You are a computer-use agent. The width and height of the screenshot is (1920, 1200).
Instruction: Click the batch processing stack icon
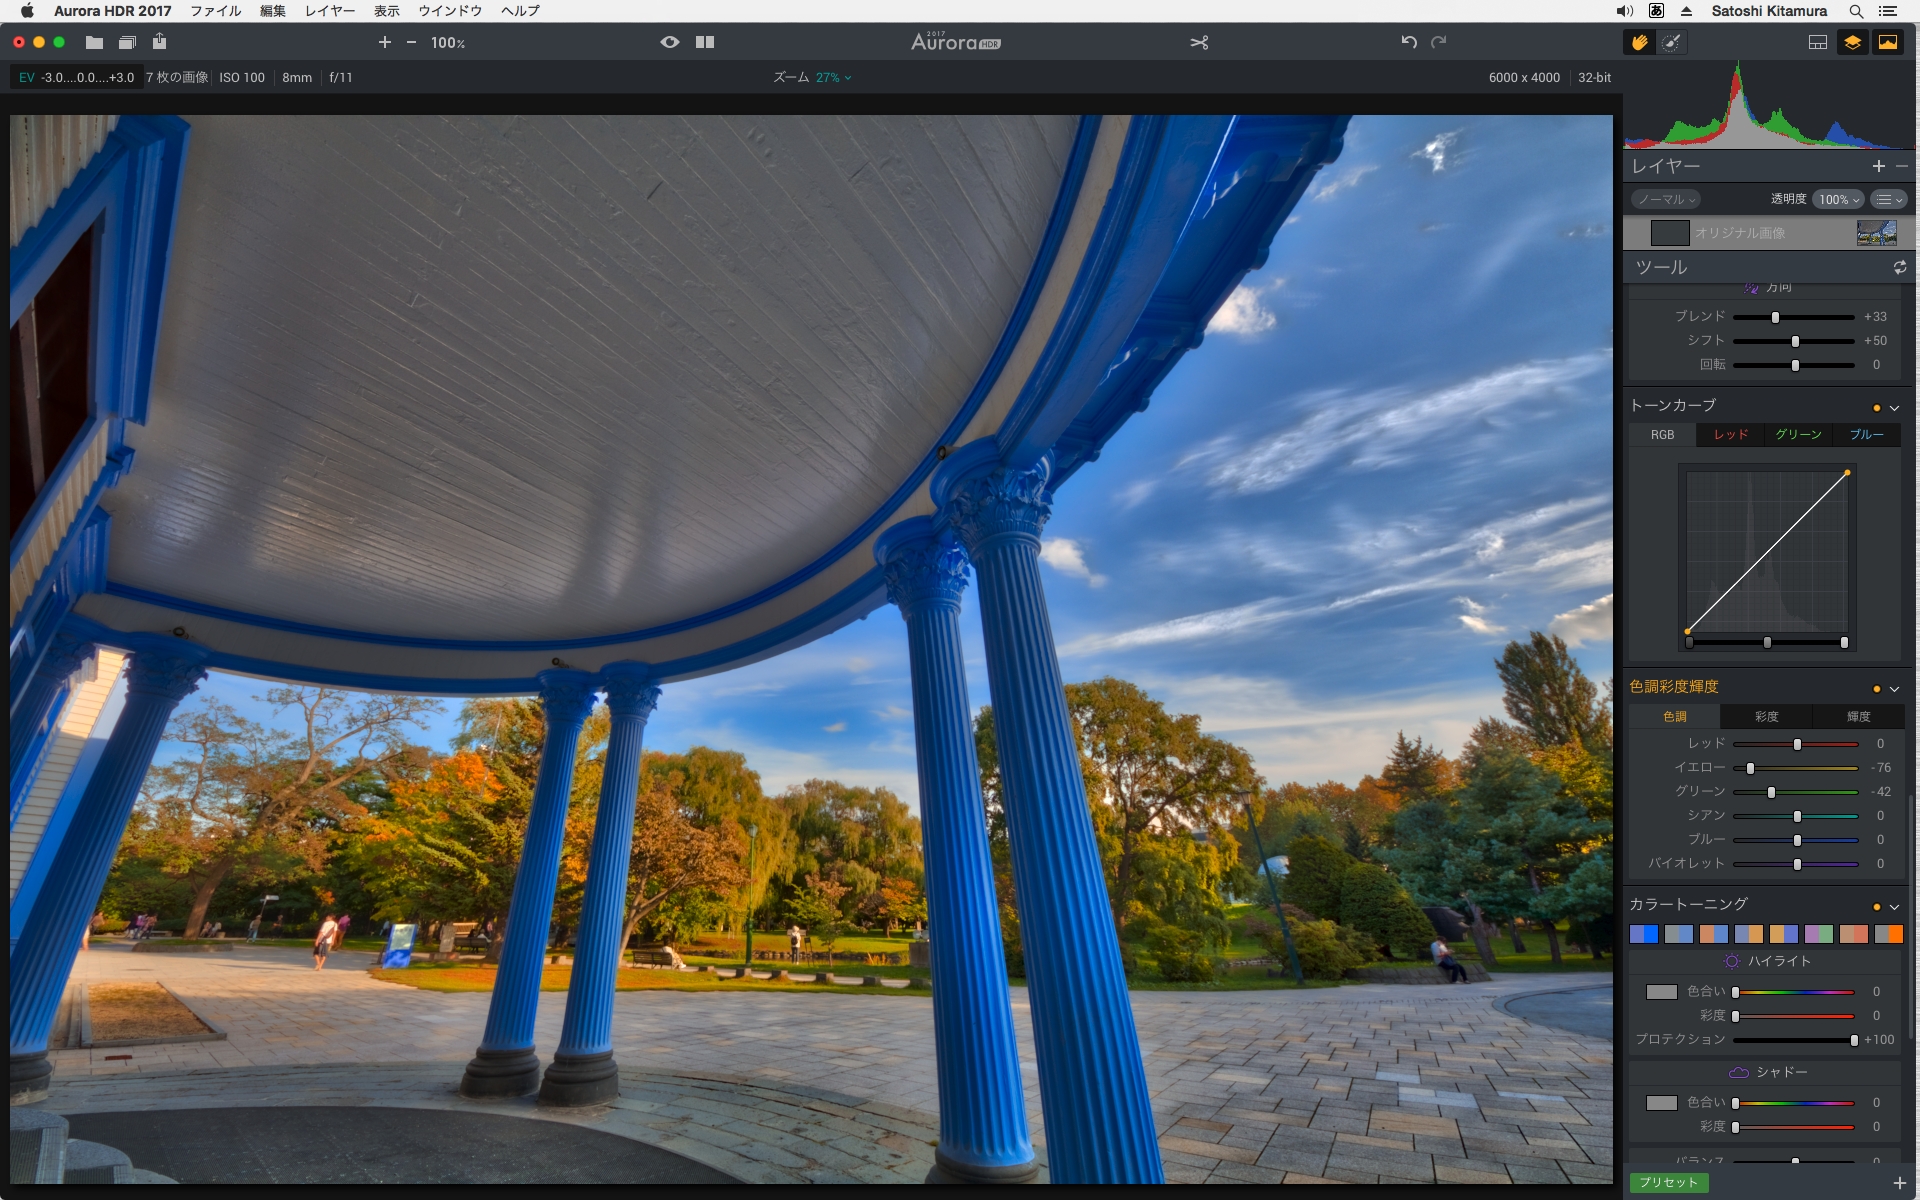(127, 42)
